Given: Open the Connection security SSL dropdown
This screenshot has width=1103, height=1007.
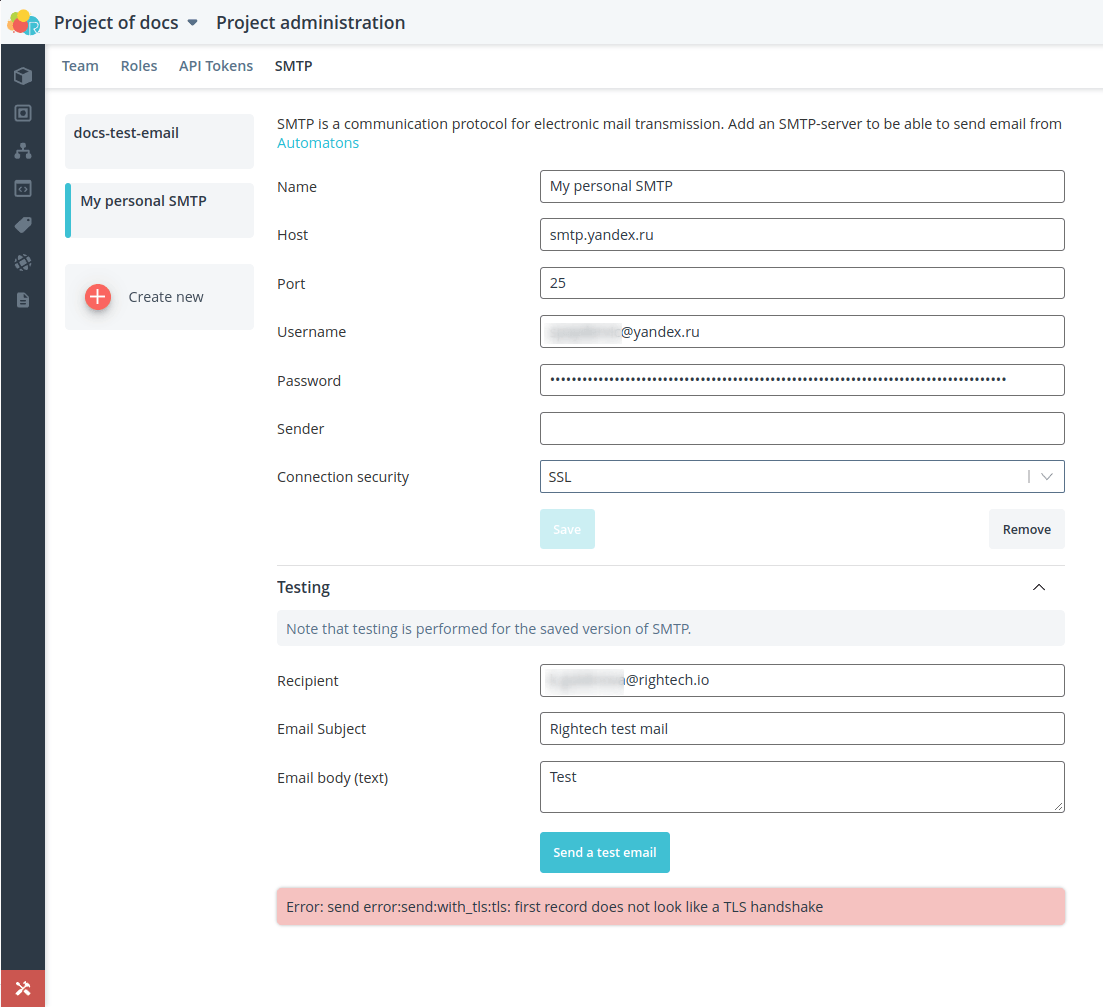Looking at the screenshot, I should click(x=802, y=477).
